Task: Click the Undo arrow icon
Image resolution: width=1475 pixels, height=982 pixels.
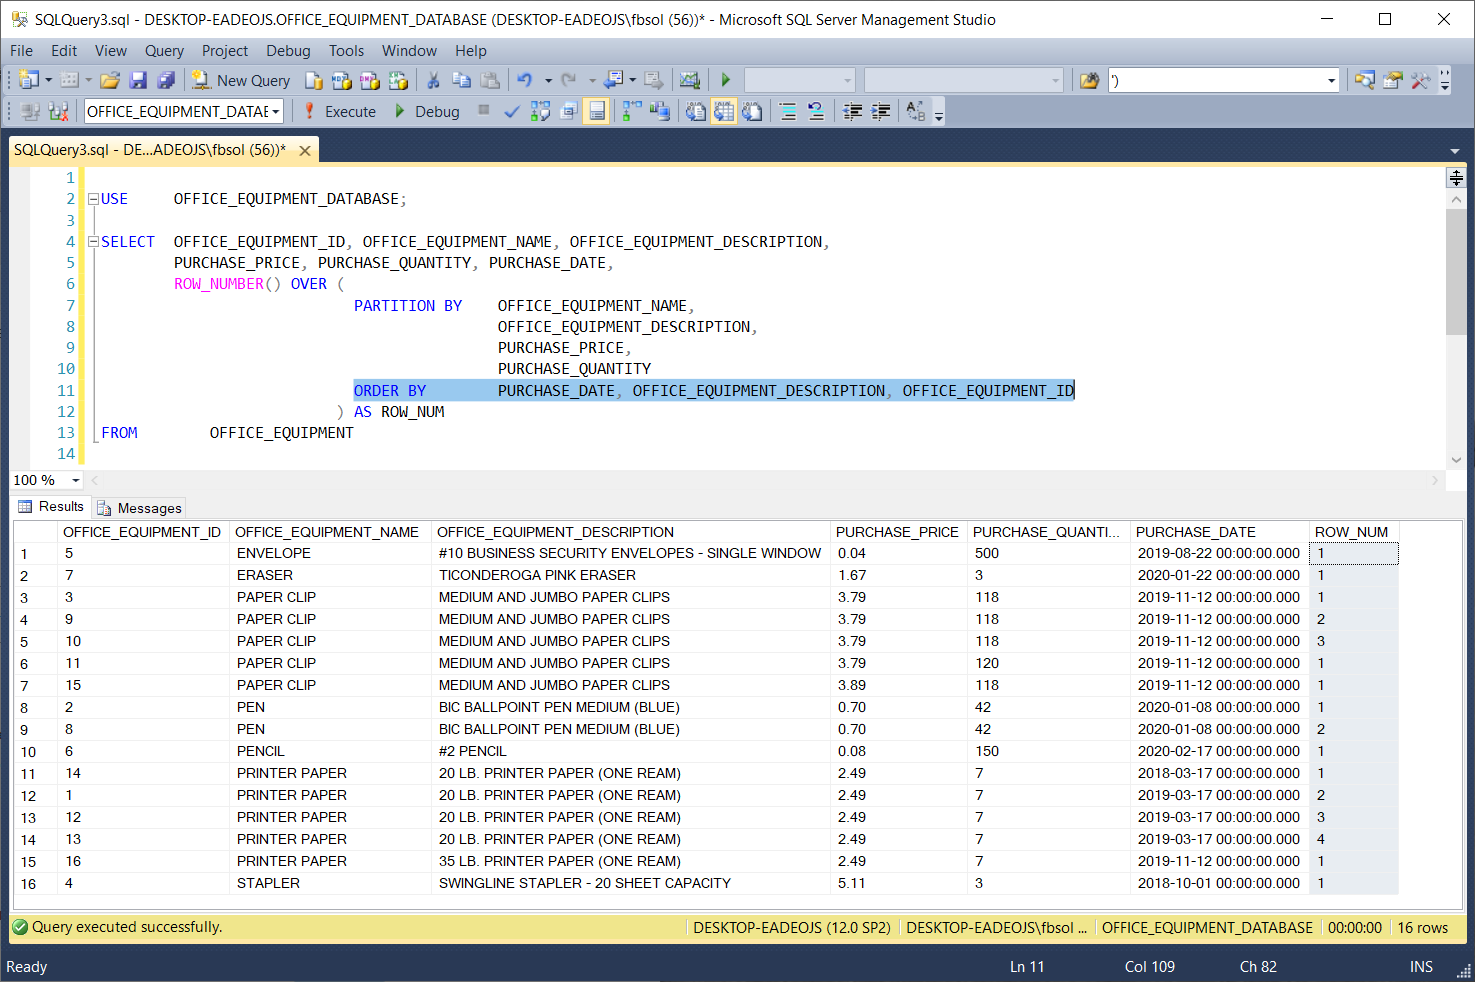Action: (524, 81)
